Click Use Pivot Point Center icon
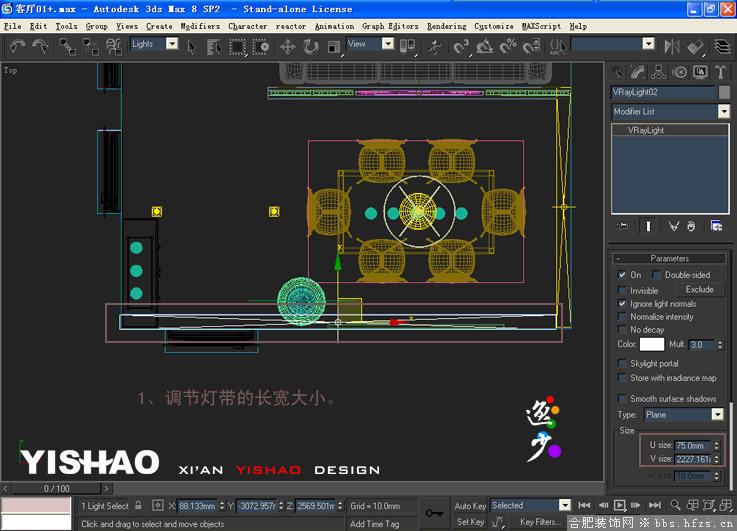 tap(407, 46)
